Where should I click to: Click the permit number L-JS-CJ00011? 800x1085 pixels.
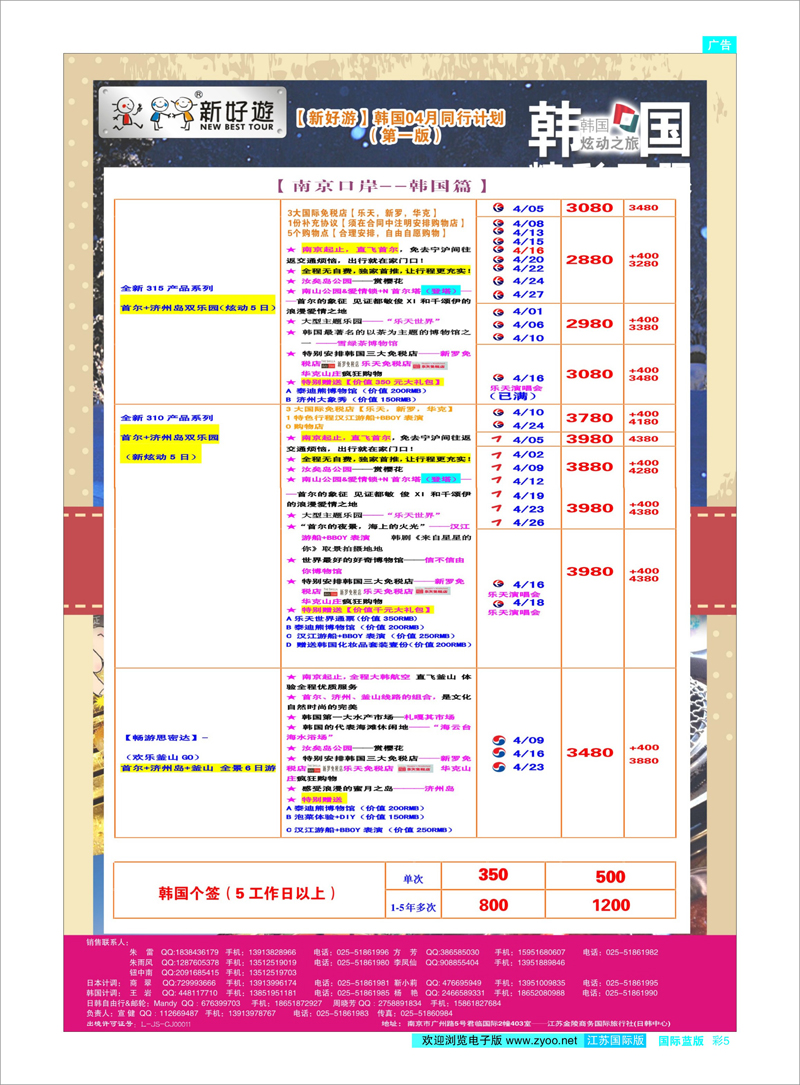coord(165,1024)
